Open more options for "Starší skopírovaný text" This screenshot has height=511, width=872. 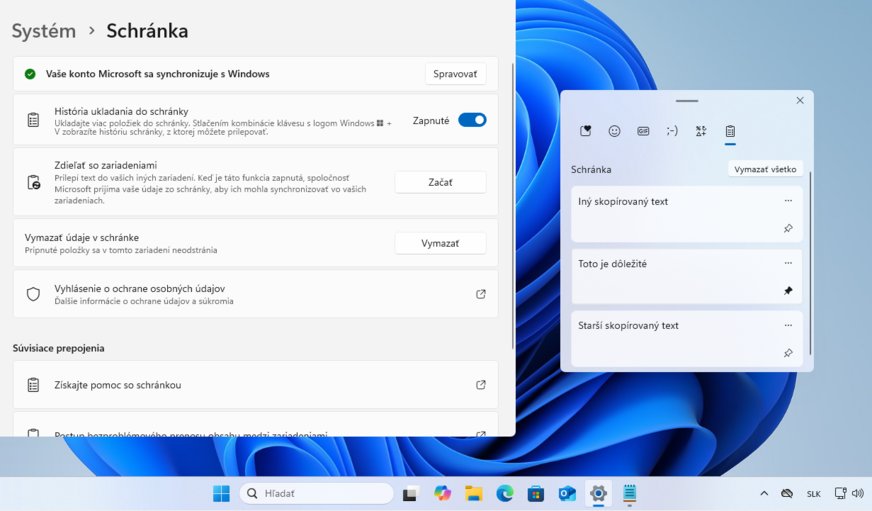[788, 325]
